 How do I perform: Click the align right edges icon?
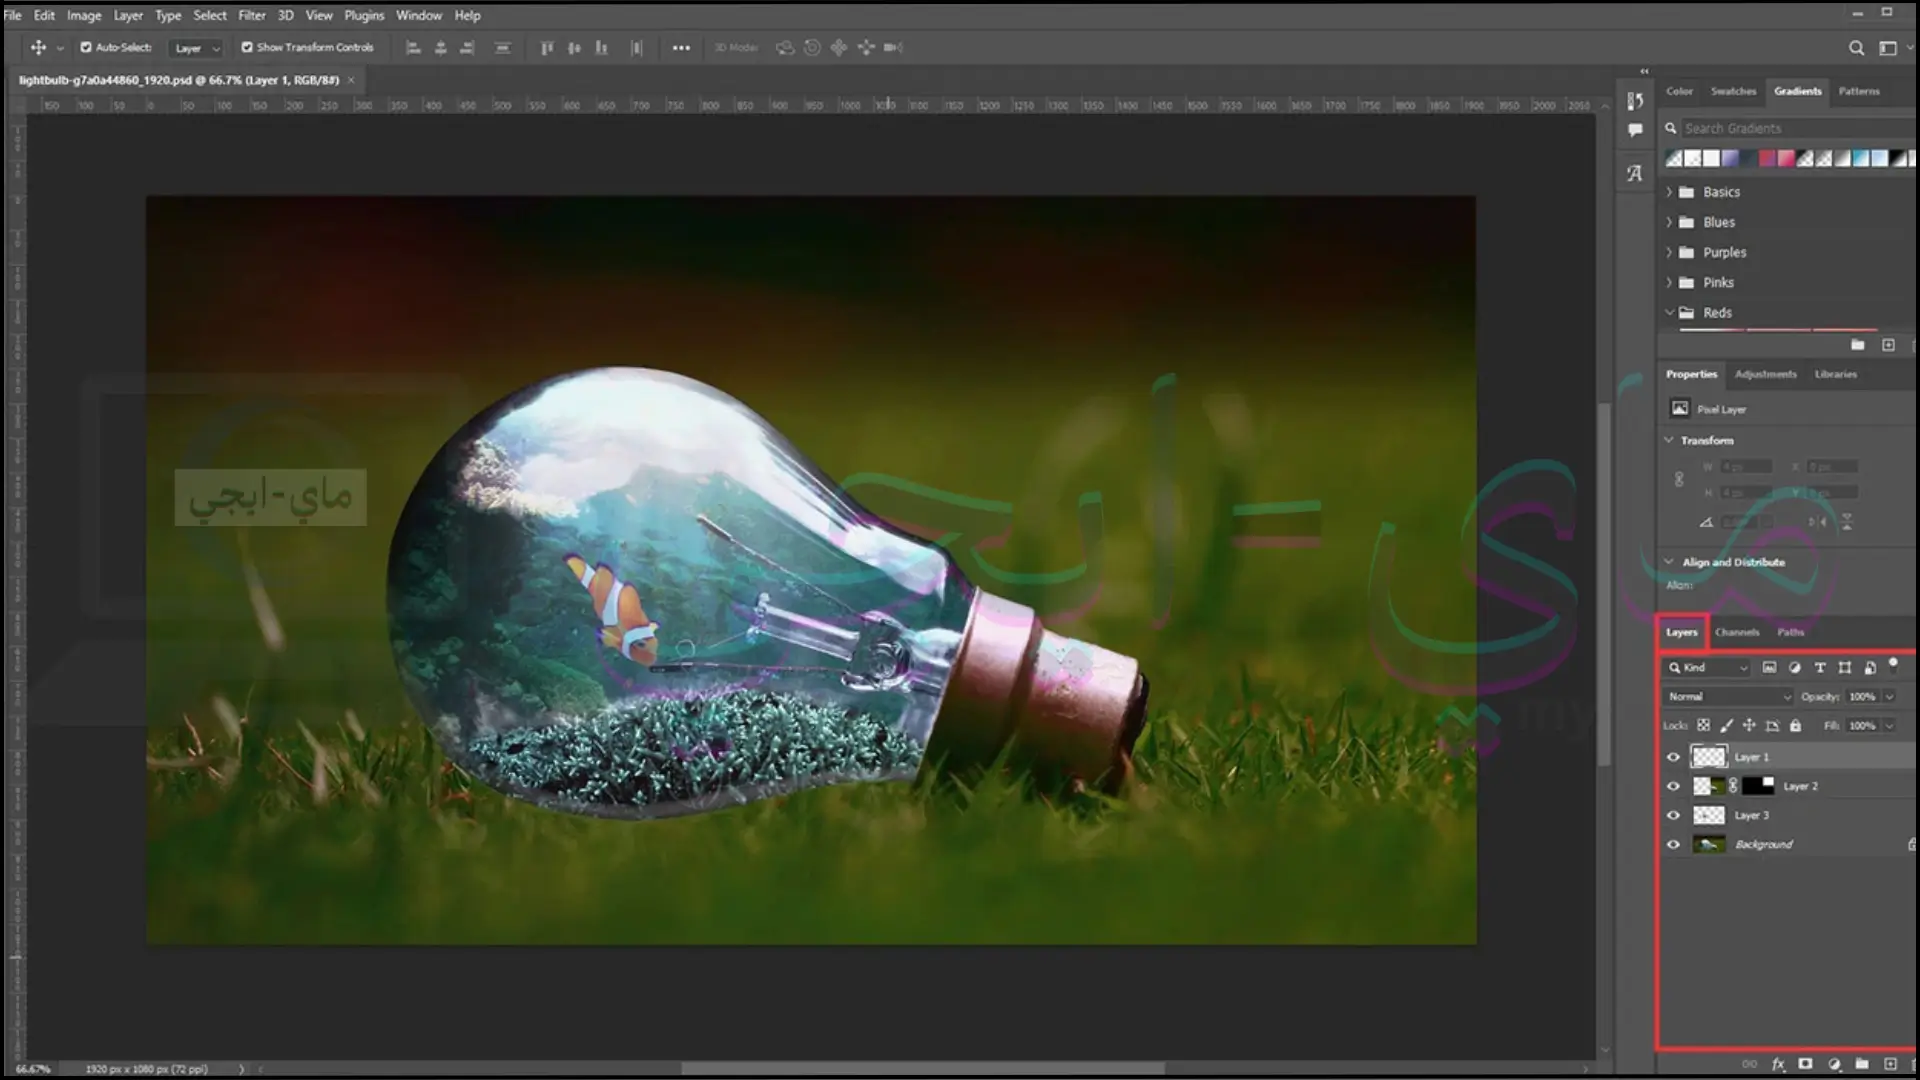[x=467, y=47]
